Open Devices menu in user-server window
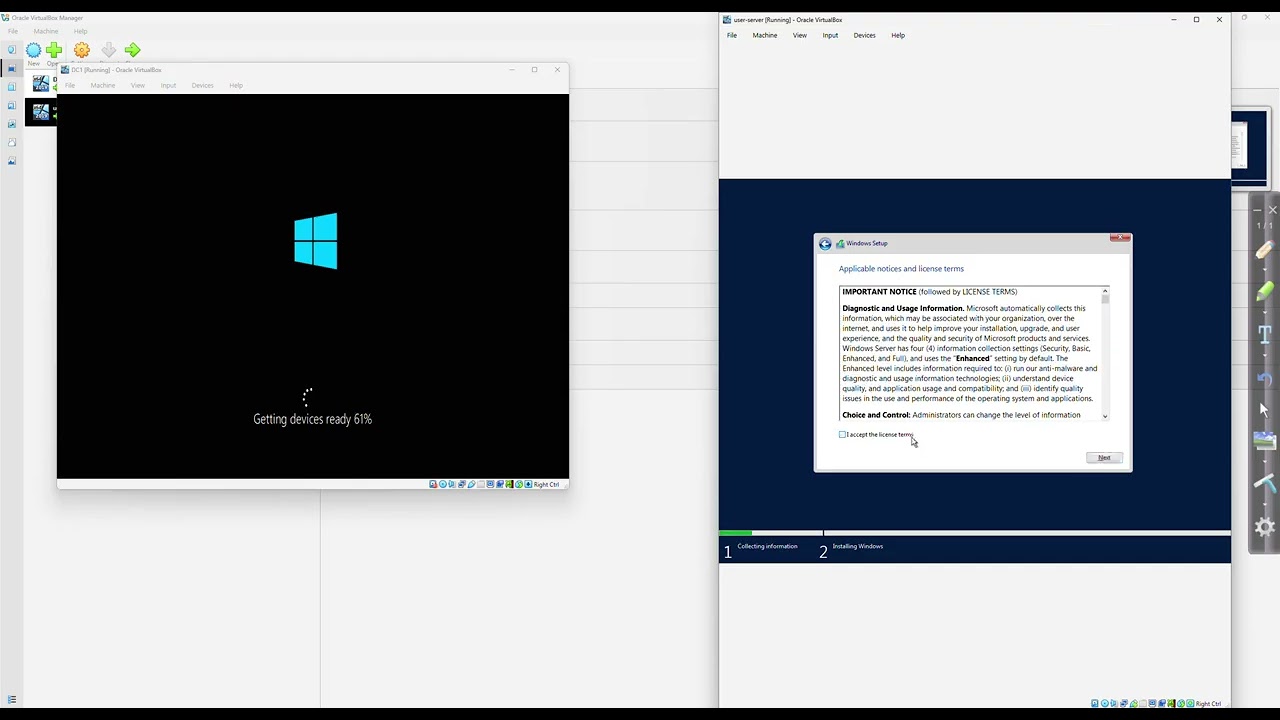Screen dimensions: 1280x720 (865, 35)
